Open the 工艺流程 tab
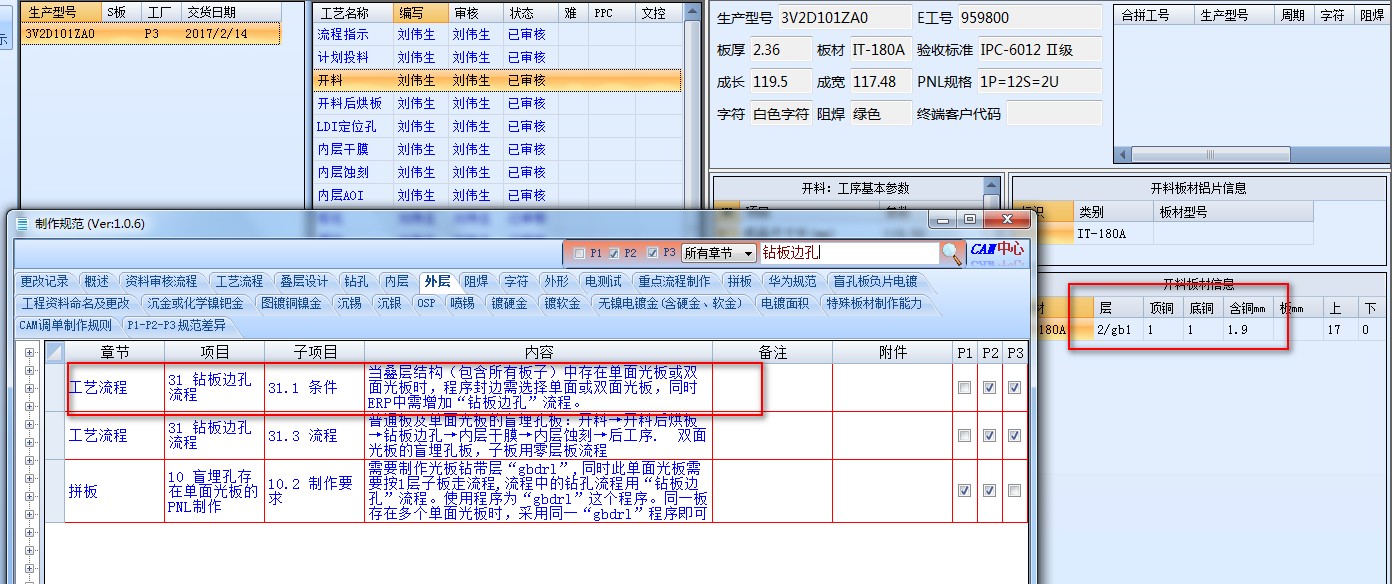 coord(239,282)
